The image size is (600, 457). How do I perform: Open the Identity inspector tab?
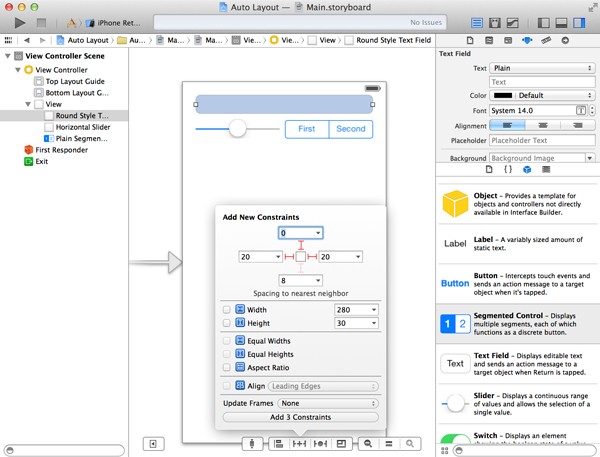(x=508, y=40)
